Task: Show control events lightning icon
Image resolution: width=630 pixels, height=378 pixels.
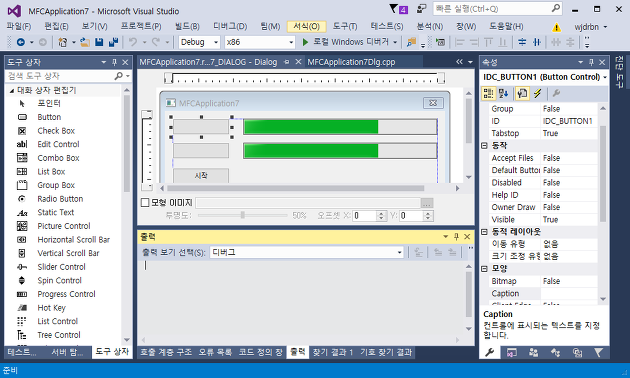Action: click(x=537, y=94)
